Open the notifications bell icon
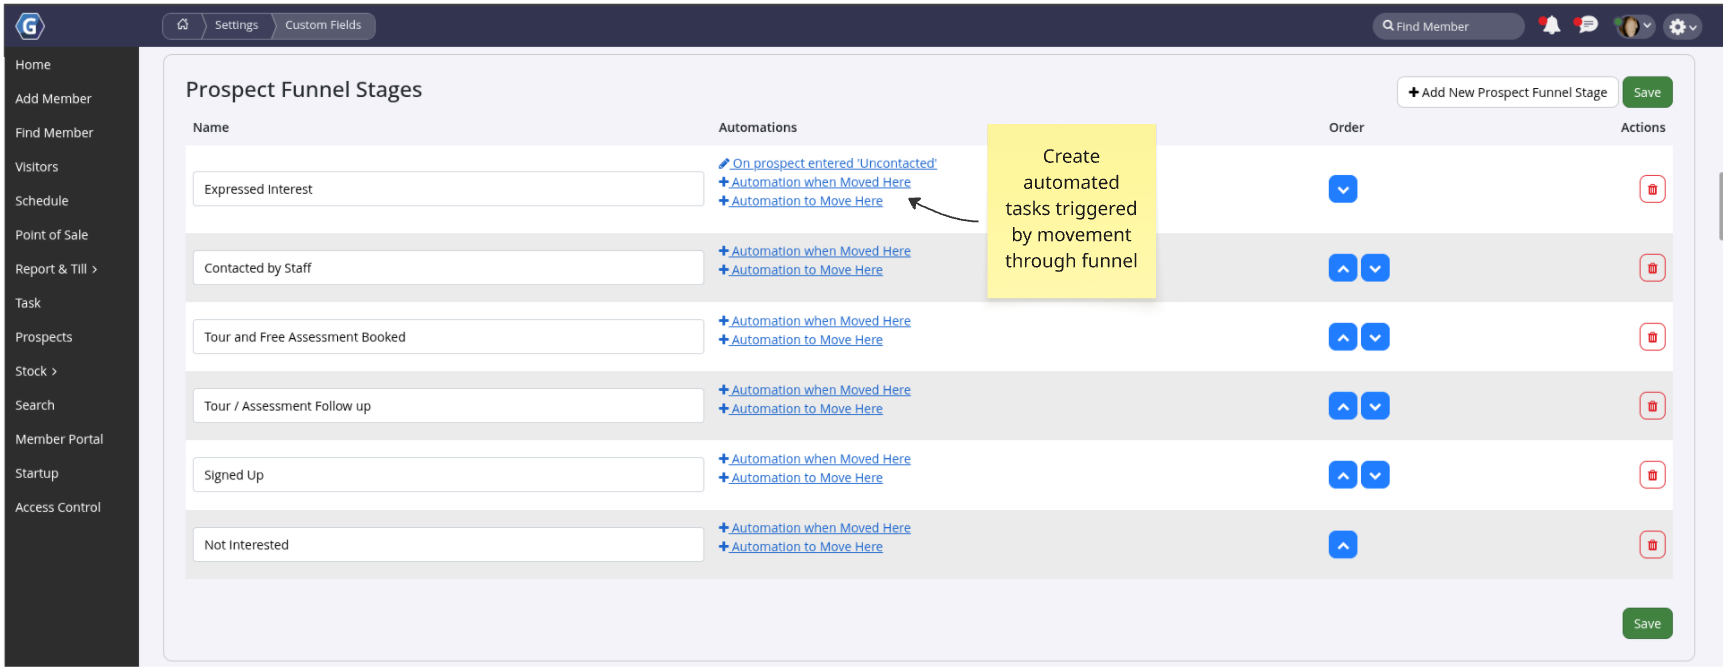Viewport: 1728px width, 671px height. pyautogui.click(x=1550, y=26)
